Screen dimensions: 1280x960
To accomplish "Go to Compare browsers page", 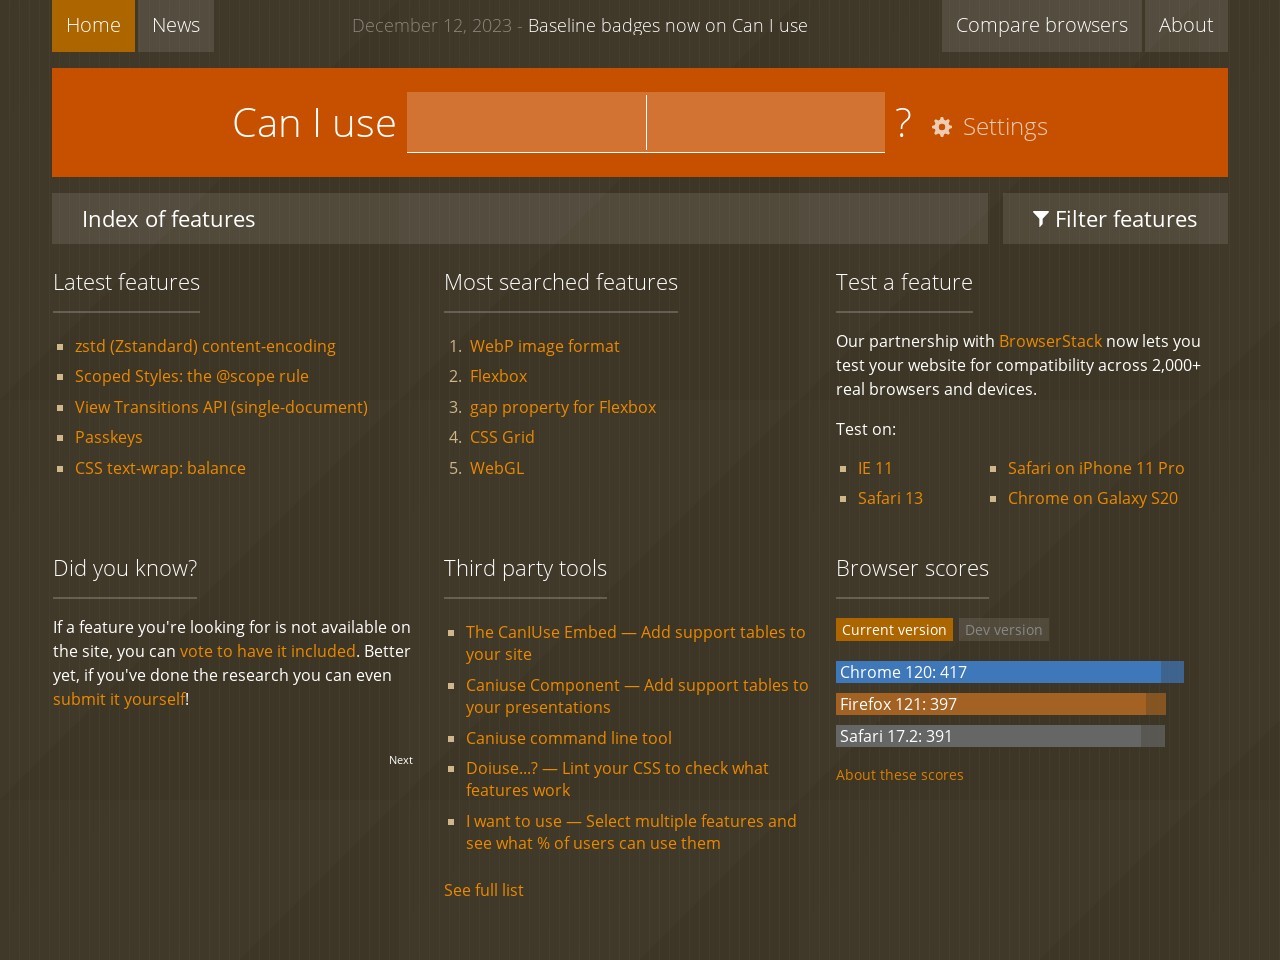I will click(x=1041, y=25).
